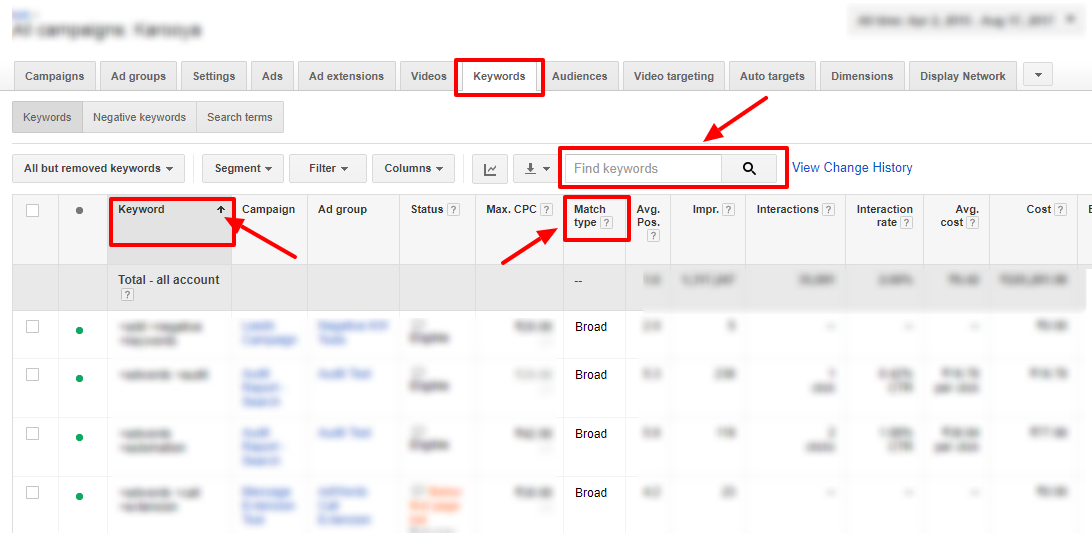Open All but removed keywords dropdown
The image size is (1092, 533).
pyautogui.click(x=98, y=169)
